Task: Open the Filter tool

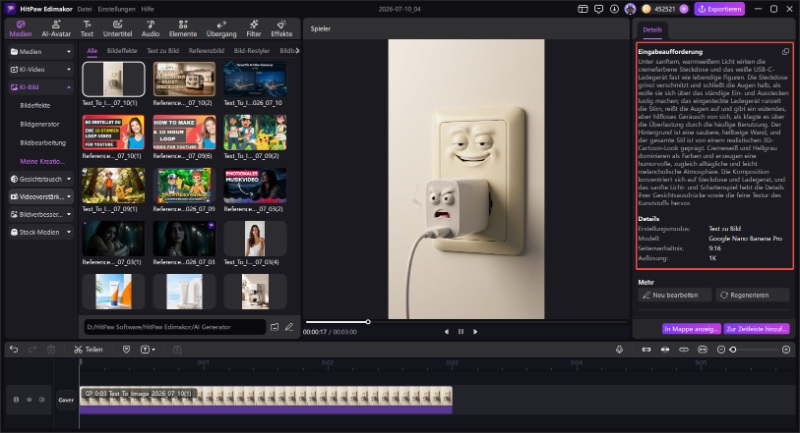Action: point(254,29)
